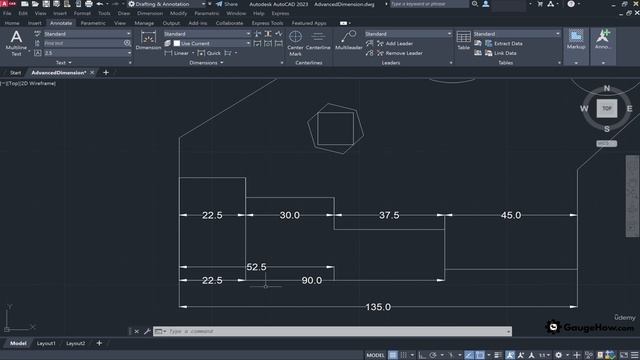Expand the Dimensions panel
Screen dimensions: 640x360
point(207,63)
